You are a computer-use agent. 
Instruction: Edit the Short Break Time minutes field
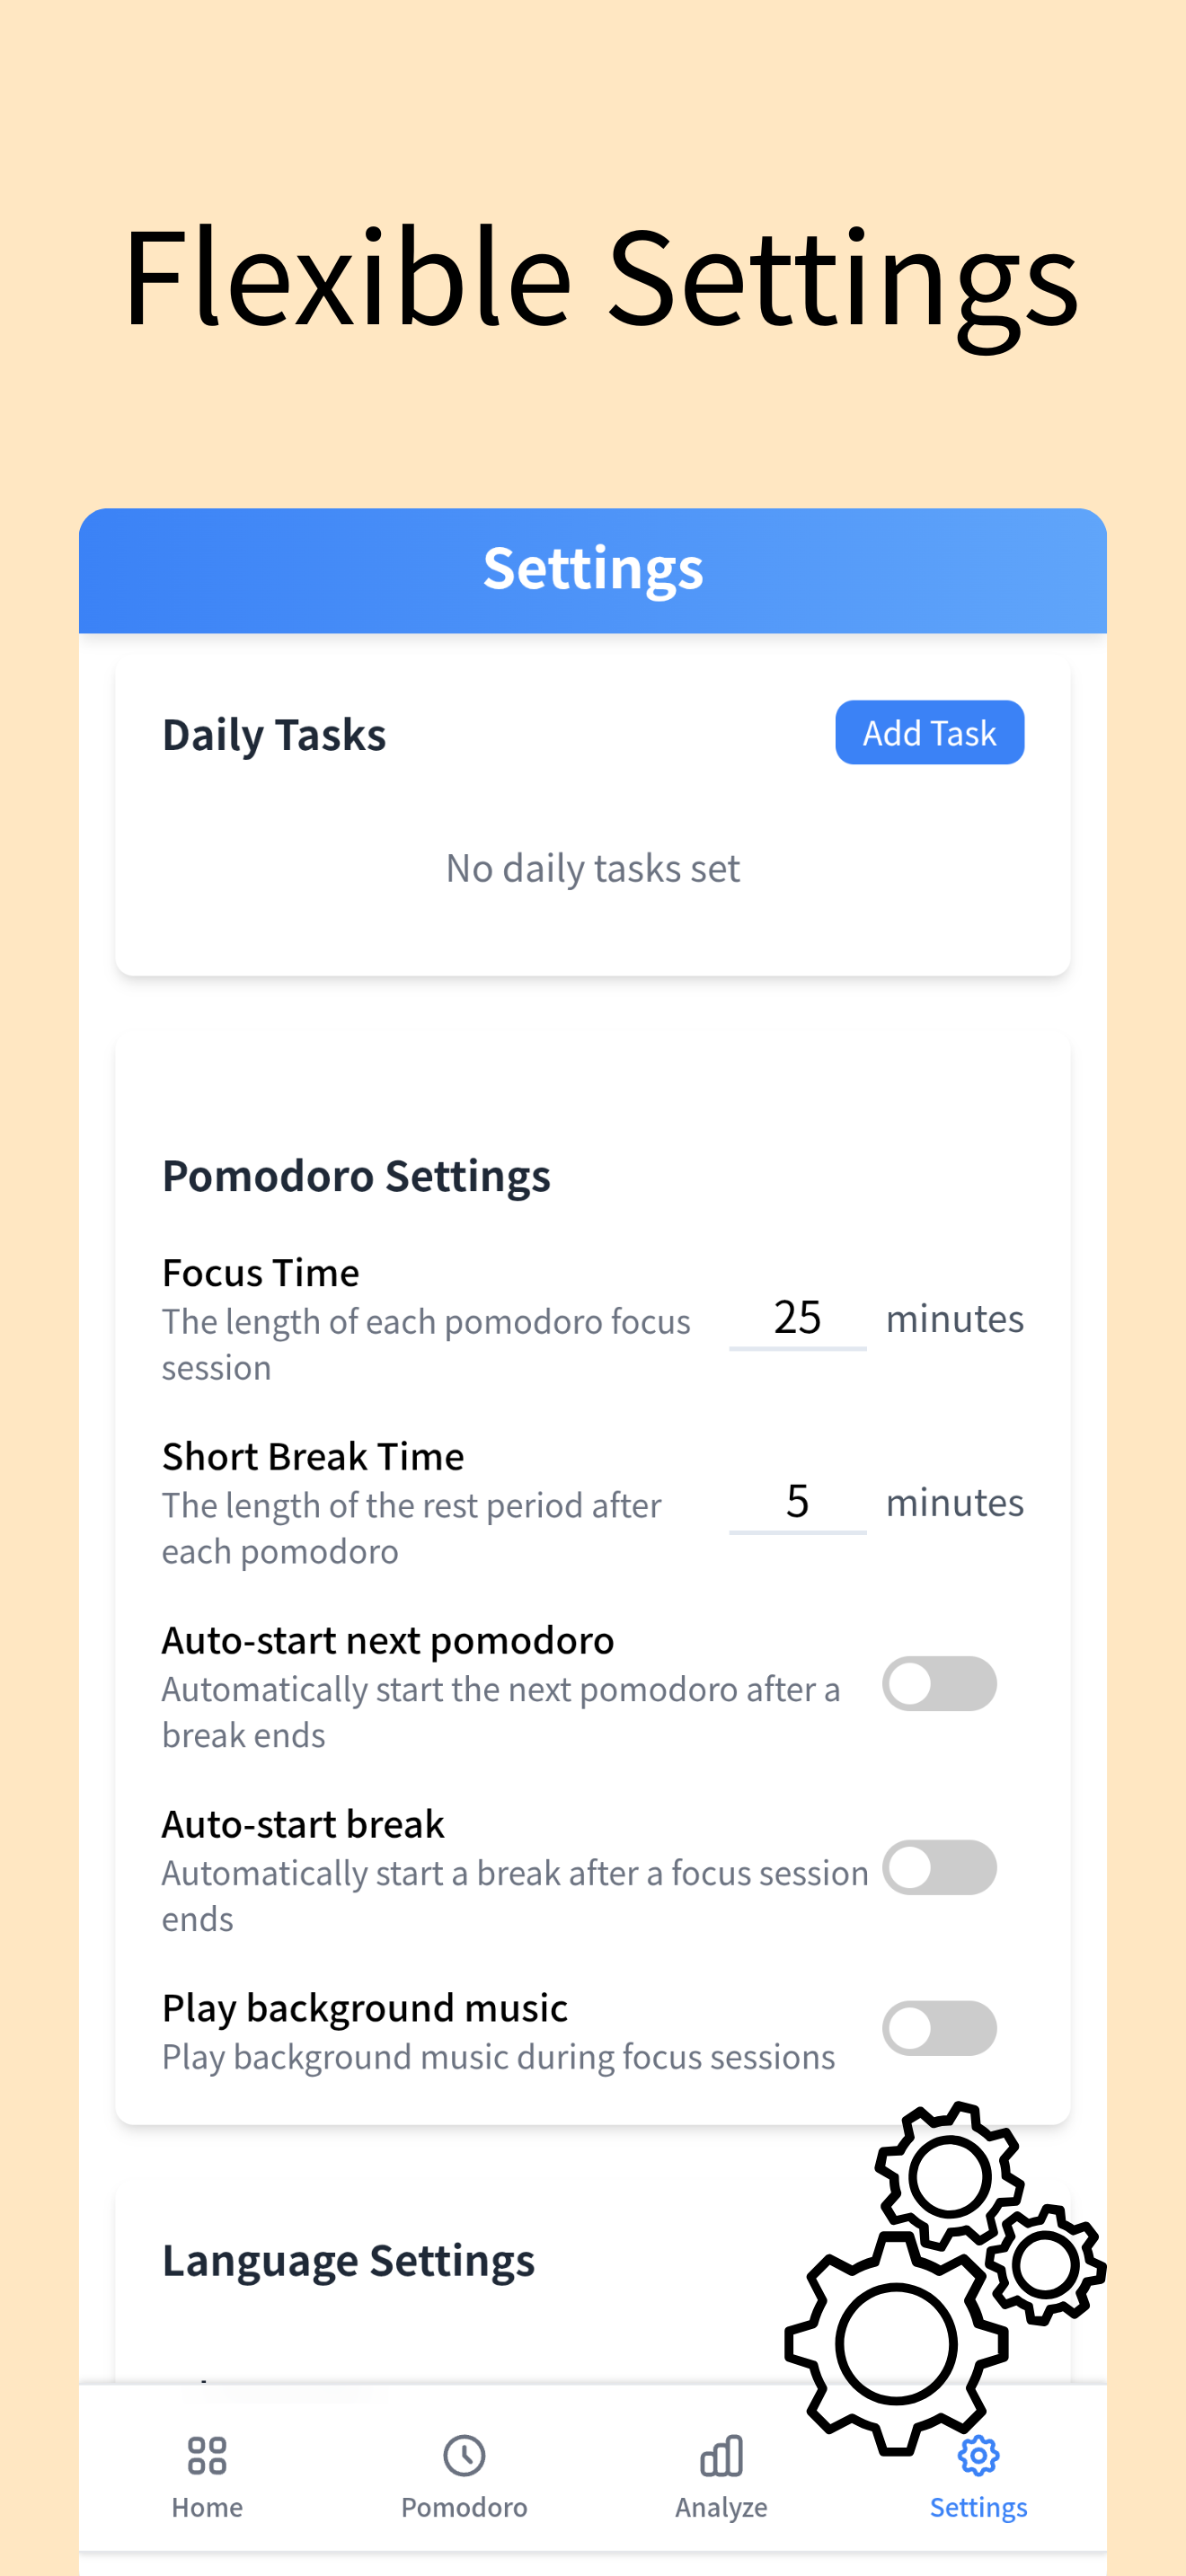pos(797,1502)
